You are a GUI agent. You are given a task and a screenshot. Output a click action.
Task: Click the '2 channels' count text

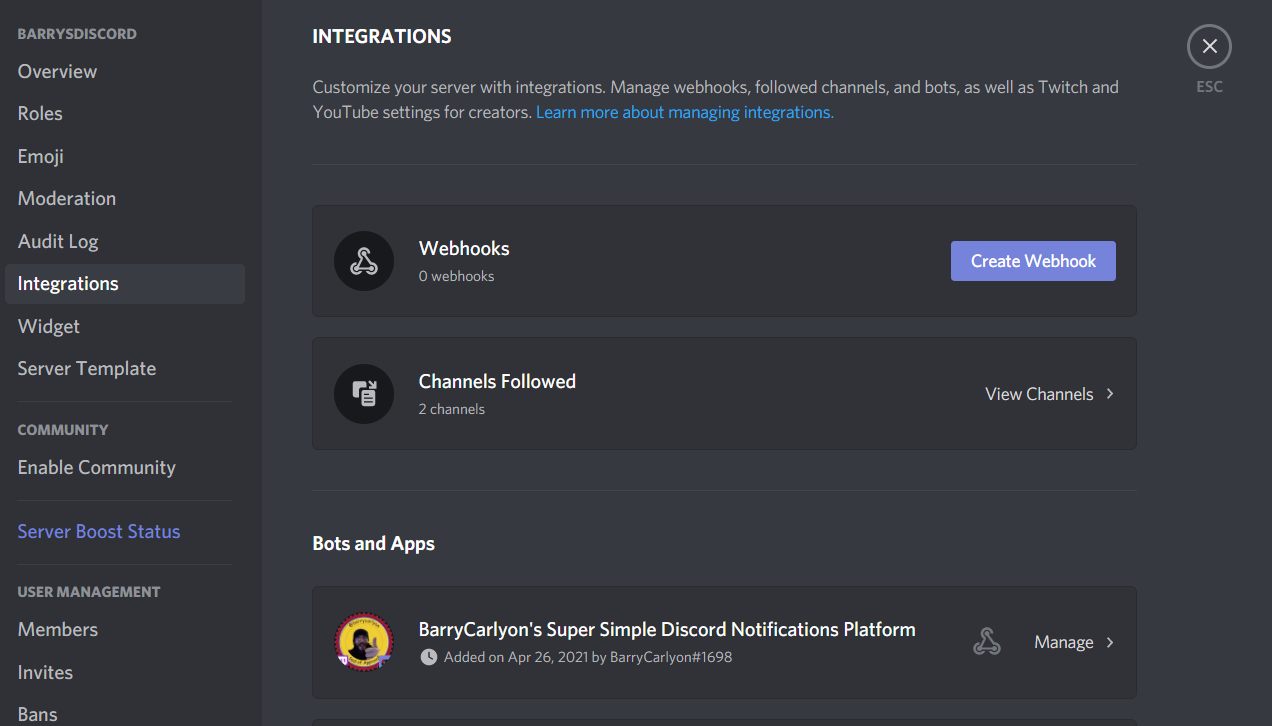[452, 409]
